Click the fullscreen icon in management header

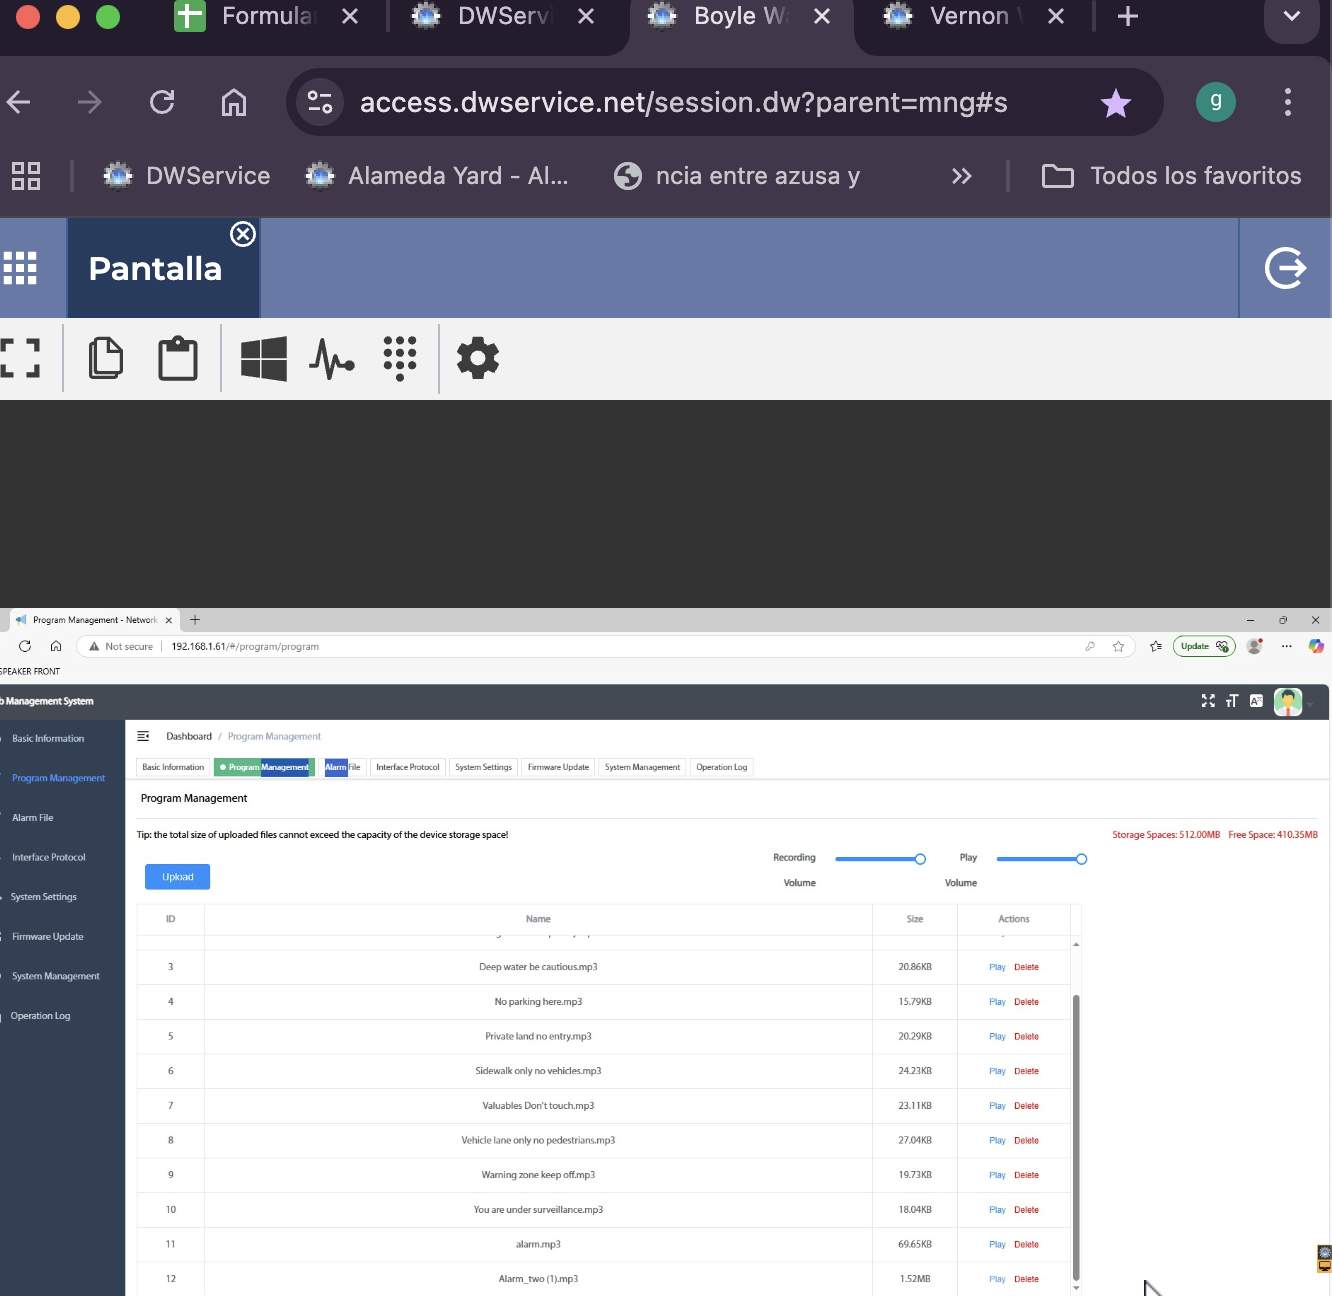tap(1208, 701)
